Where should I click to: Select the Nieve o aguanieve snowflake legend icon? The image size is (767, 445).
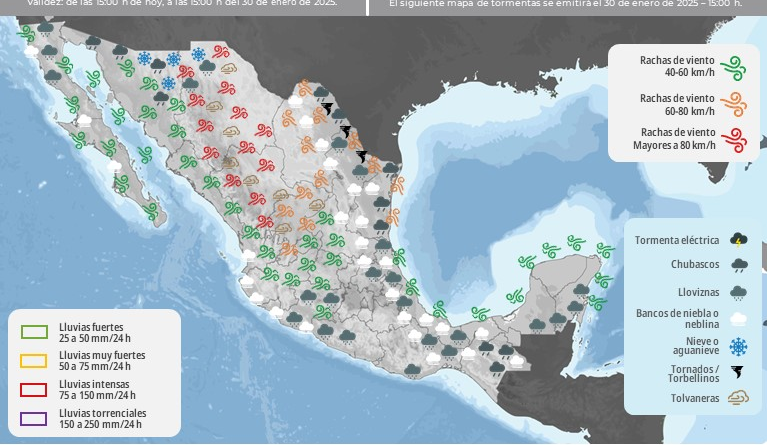(738, 346)
